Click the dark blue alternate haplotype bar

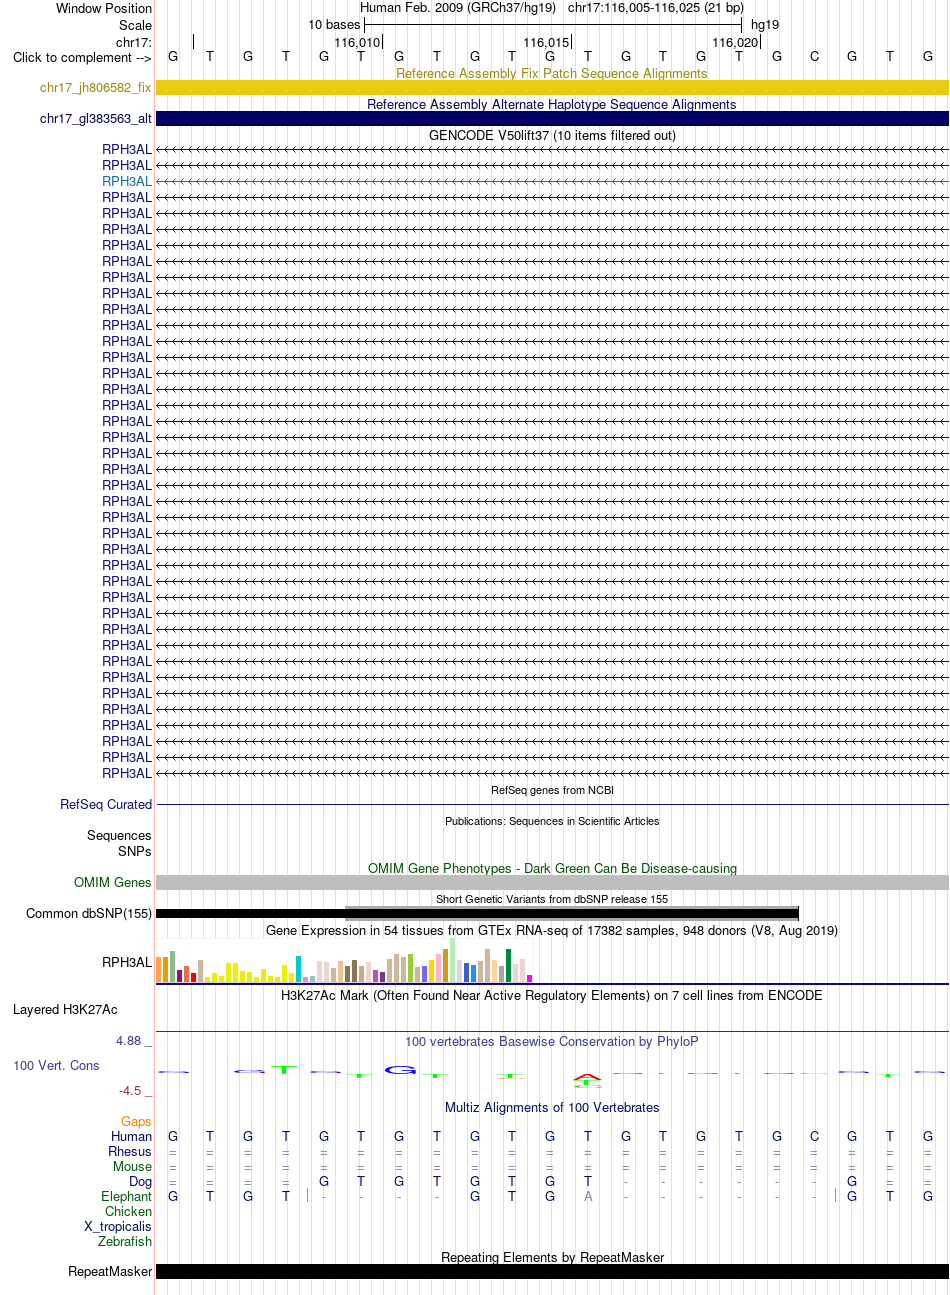[552, 119]
